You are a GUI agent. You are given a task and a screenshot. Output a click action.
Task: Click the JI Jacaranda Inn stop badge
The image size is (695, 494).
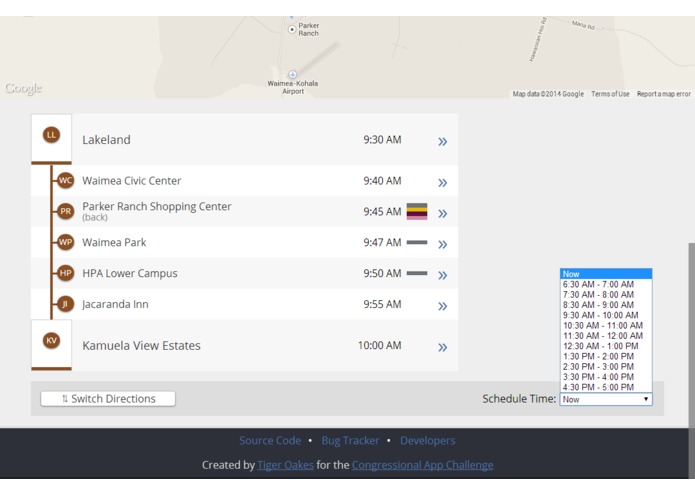click(x=65, y=304)
